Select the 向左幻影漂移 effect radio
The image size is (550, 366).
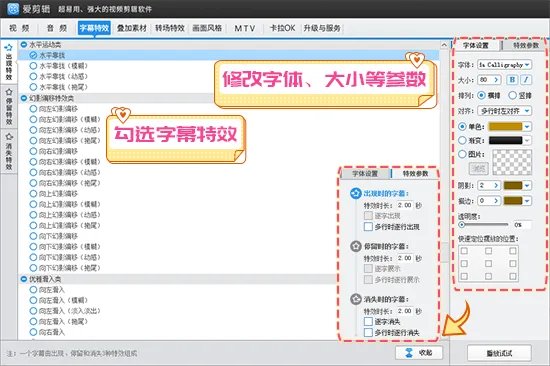pos(33,109)
